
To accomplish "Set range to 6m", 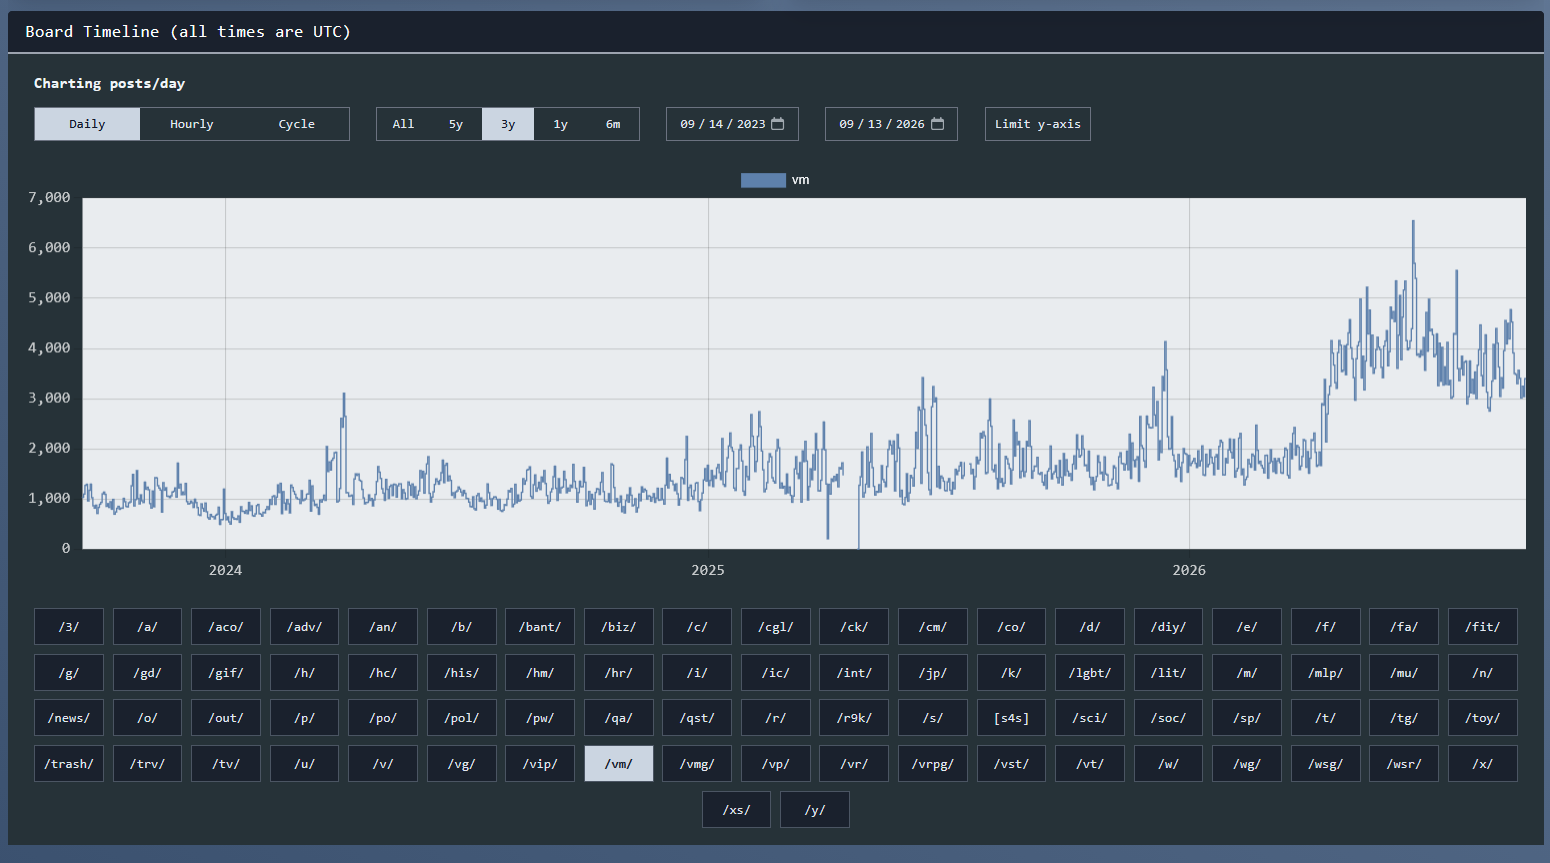I will click(x=613, y=124).
